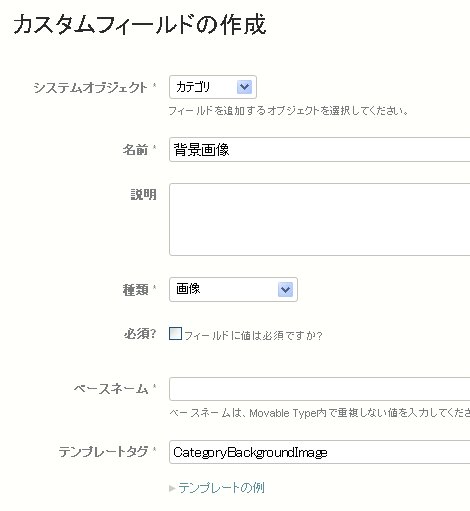Expand the テンプレートの例 section link

point(221,488)
